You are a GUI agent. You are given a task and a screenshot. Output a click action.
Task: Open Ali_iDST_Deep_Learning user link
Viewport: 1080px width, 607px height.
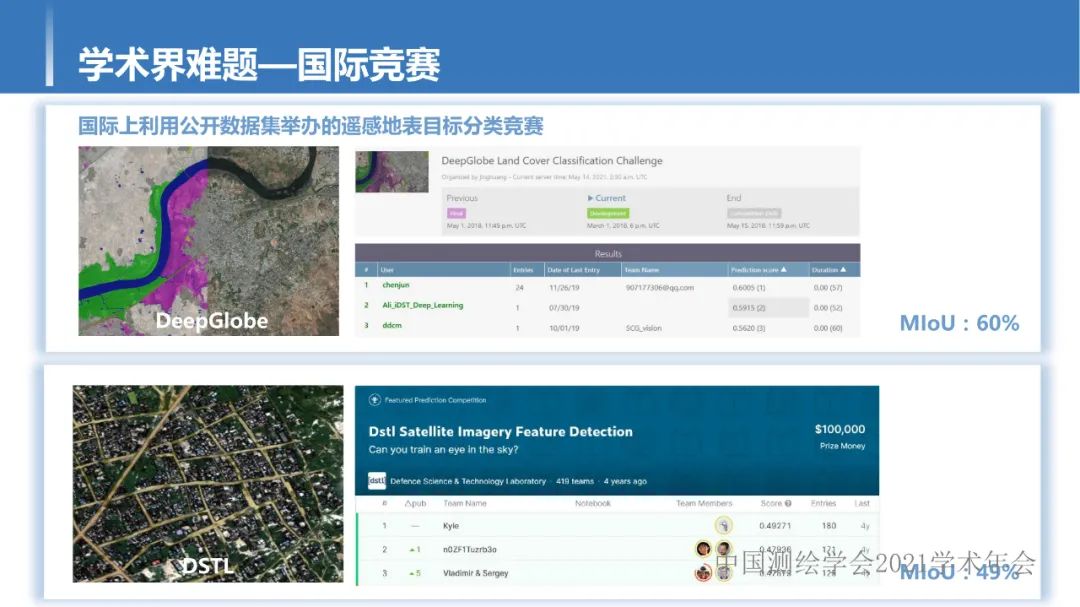pyautogui.click(x=423, y=305)
